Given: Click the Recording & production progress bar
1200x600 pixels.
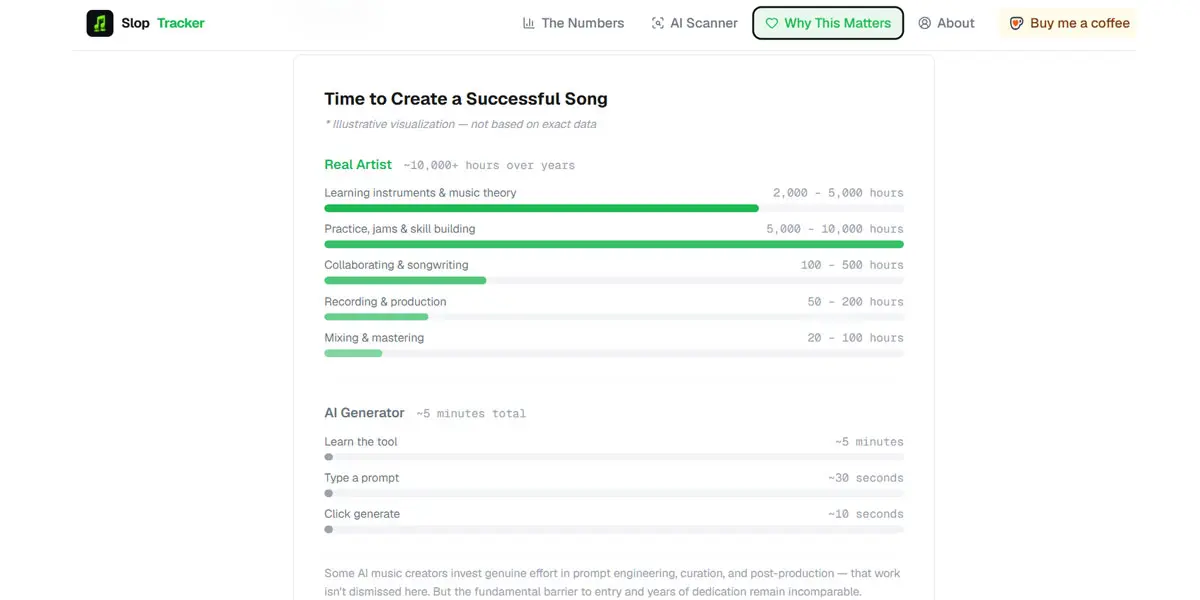Looking at the screenshot, I should pos(614,317).
